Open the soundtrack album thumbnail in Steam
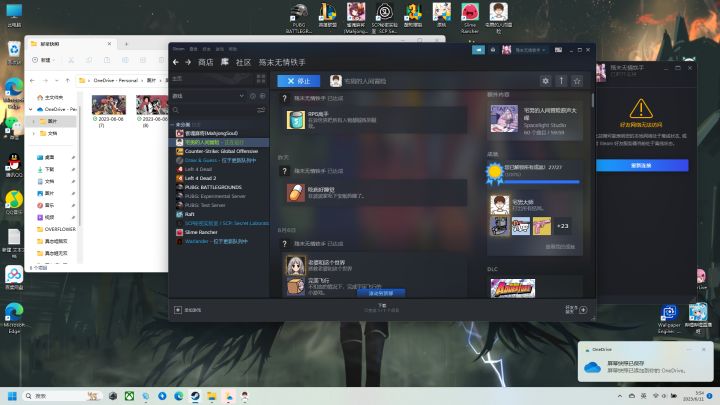Screen dimensions: 720x405 click(x=504, y=118)
